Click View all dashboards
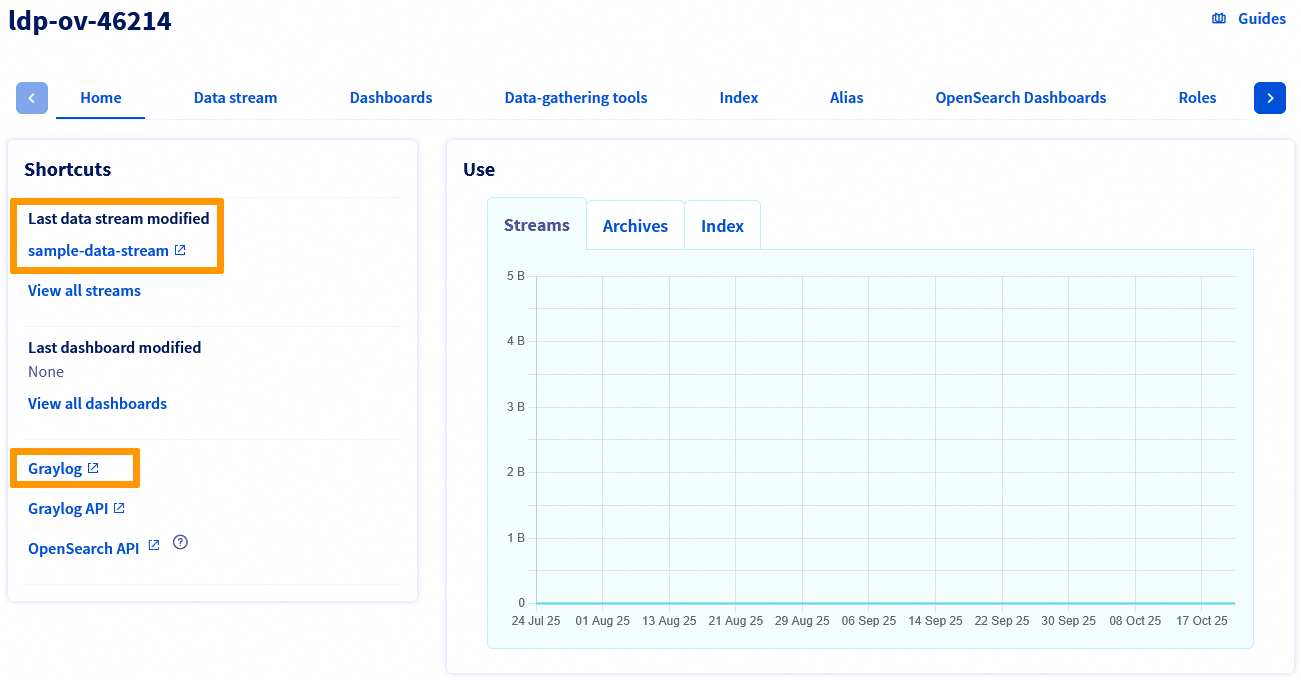The height and width of the screenshot is (680, 1301). tap(97, 403)
